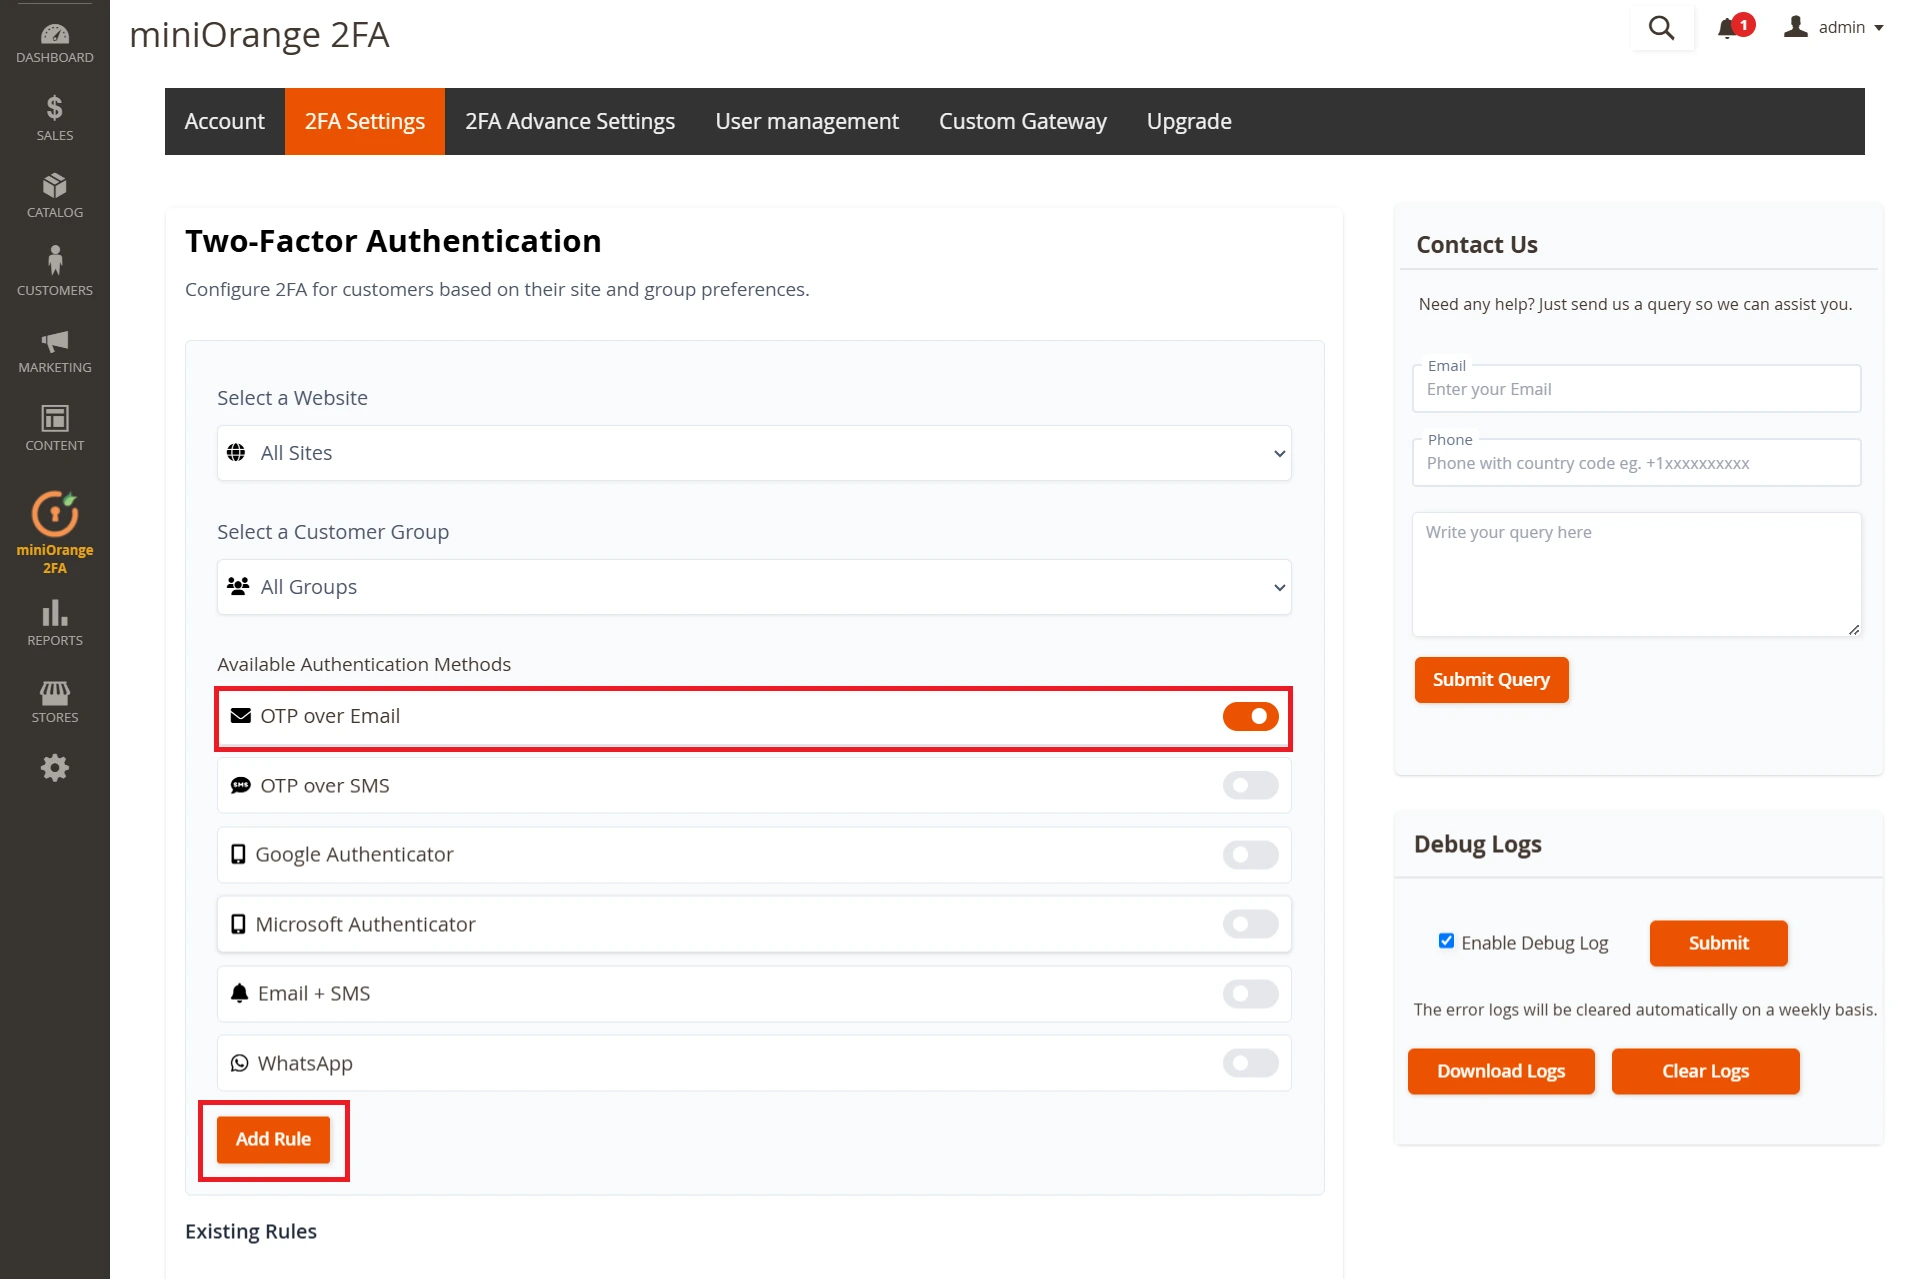Click the WhatsApp logo icon
The height and width of the screenshot is (1279, 1920).
pyautogui.click(x=240, y=1063)
